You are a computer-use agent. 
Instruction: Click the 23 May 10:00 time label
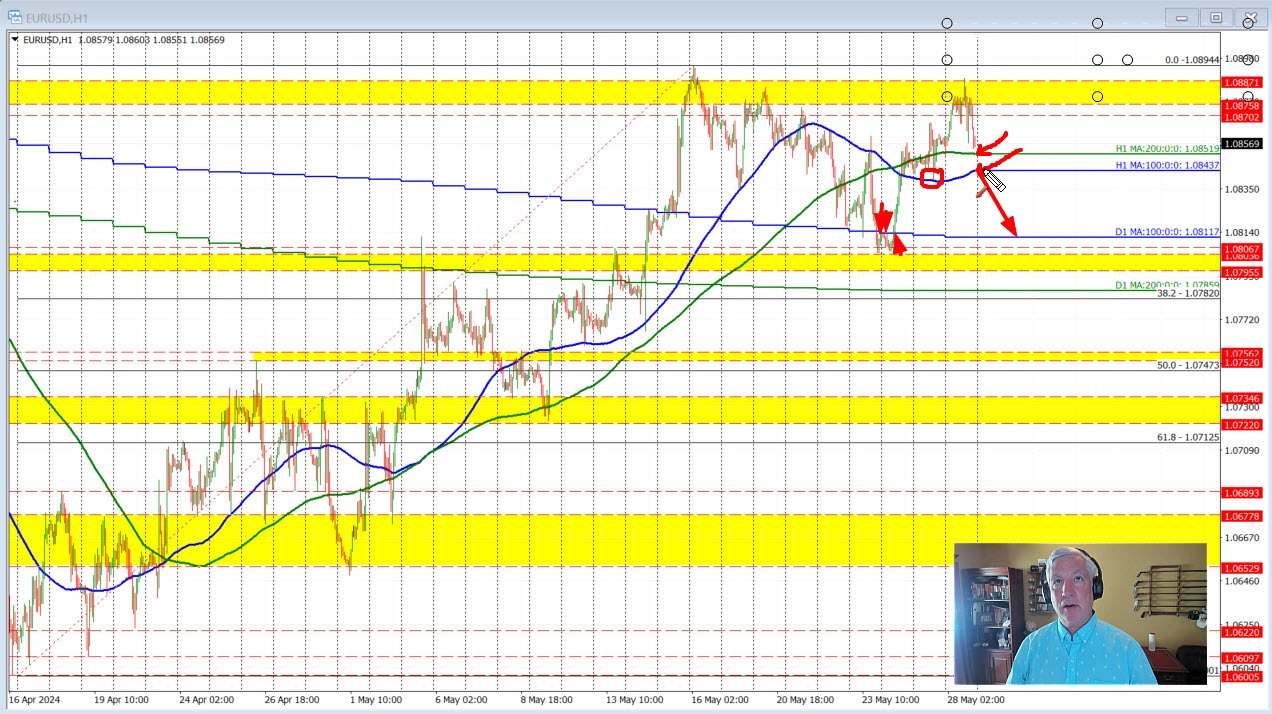click(890, 700)
